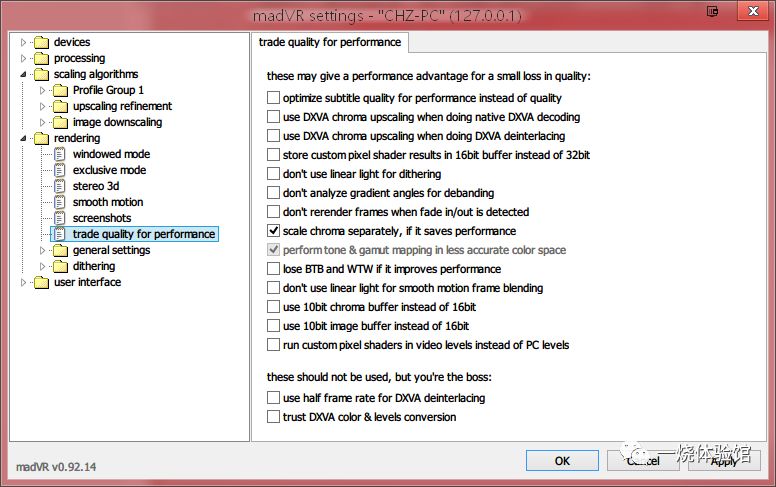Enable optimize subtitle quality for performance

[x=273, y=97]
